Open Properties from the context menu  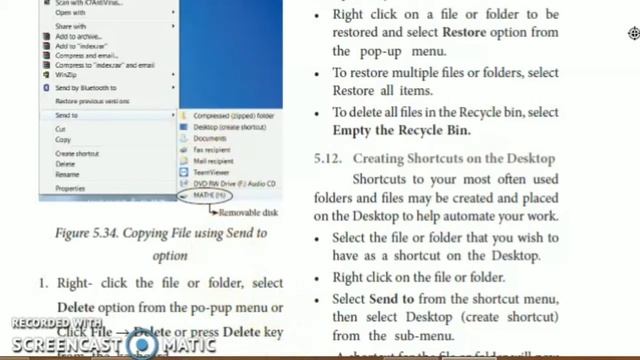(x=70, y=189)
